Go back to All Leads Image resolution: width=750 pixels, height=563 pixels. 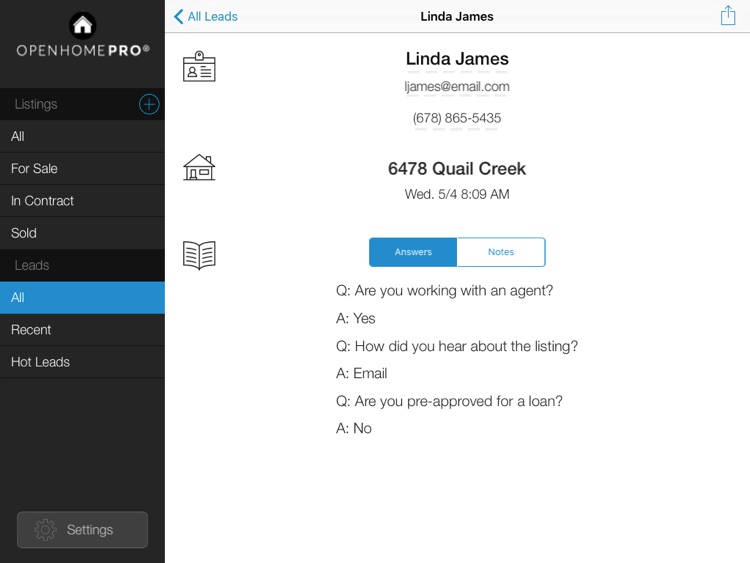(206, 16)
